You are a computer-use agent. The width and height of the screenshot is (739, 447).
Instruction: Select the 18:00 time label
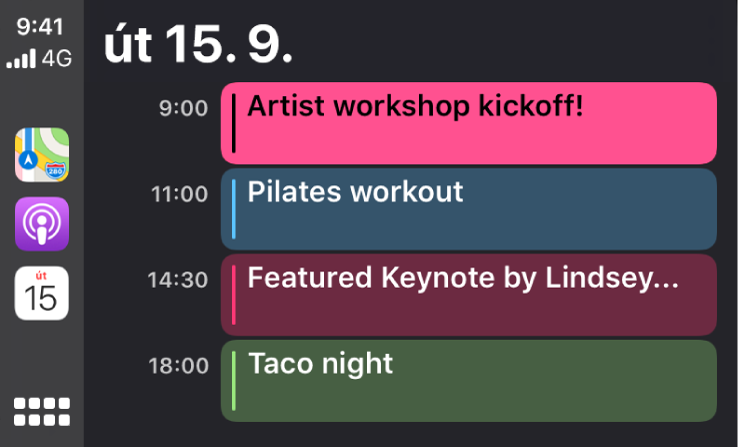179,365
